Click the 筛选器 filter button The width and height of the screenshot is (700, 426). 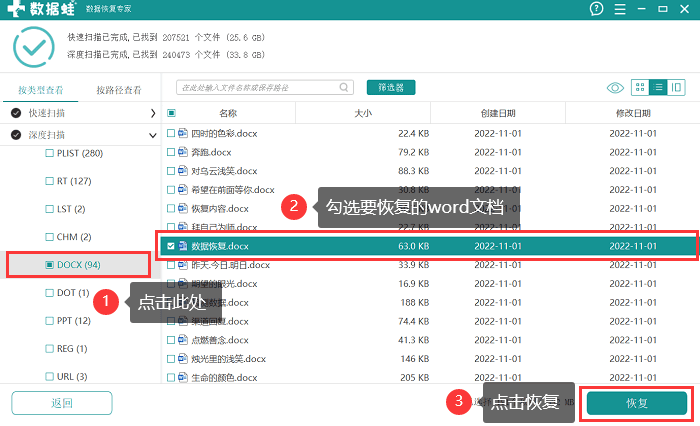point(391,87)
